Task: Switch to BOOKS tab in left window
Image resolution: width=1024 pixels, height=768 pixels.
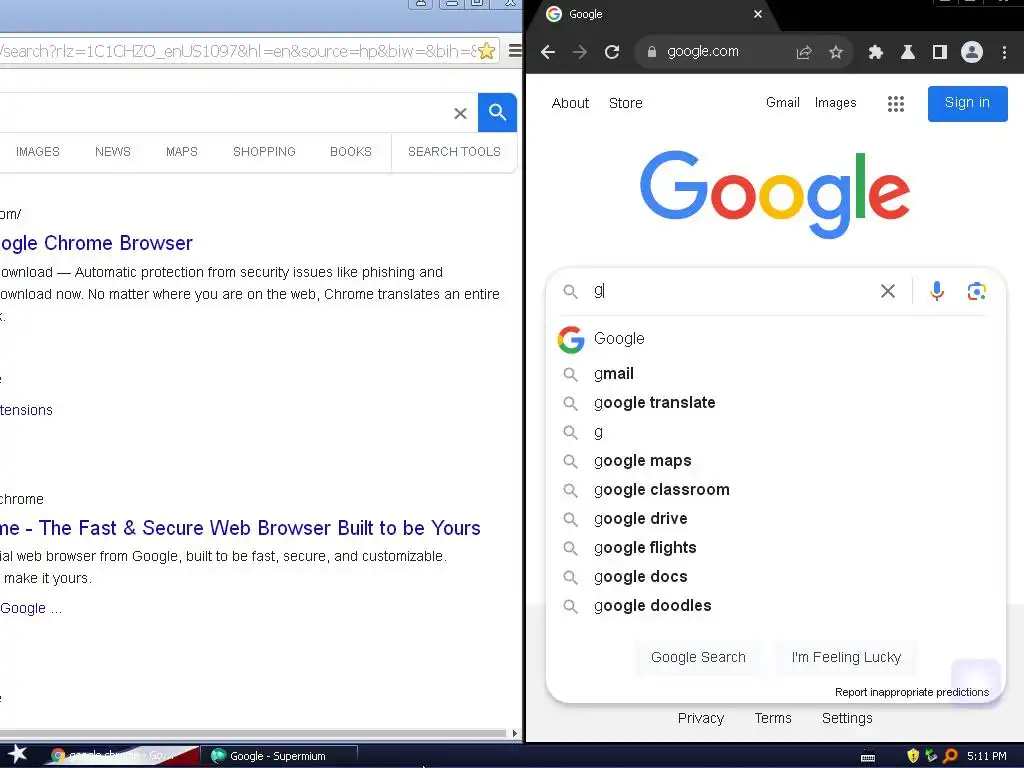Action: [x=351, y=152]
